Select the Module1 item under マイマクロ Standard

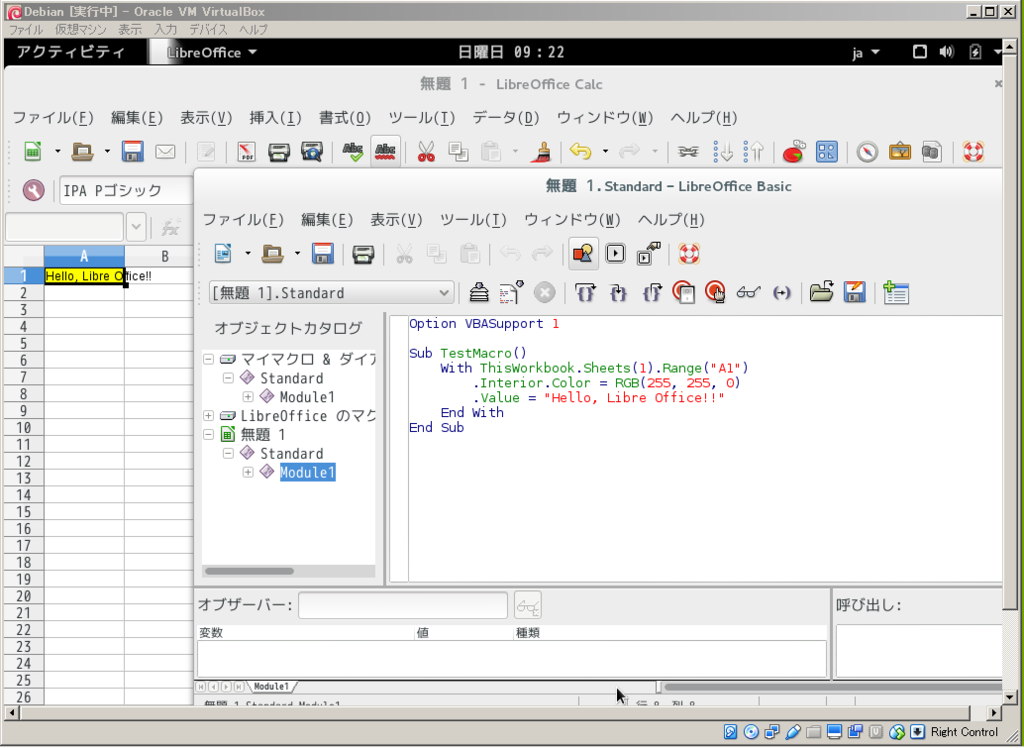coord(307,397)
